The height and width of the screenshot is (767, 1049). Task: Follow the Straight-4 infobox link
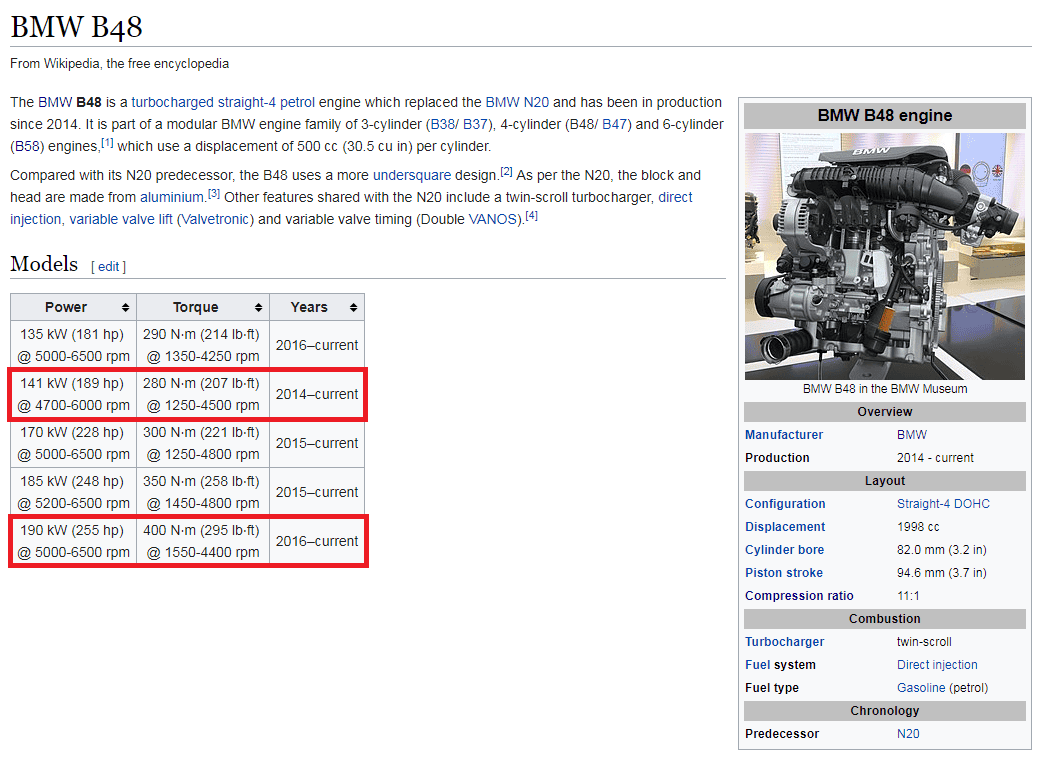point(923,504)
